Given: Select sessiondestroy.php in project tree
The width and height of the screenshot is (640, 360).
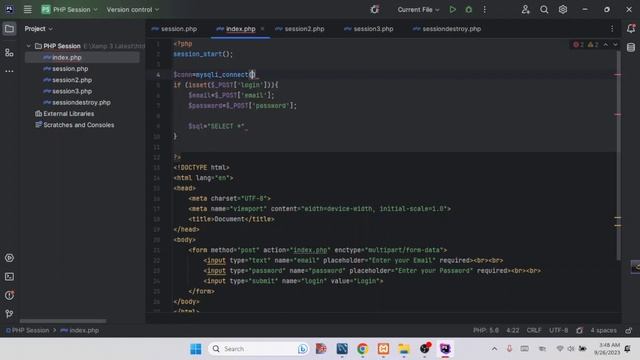Looking at the screenshot, I should click(77, 102).
